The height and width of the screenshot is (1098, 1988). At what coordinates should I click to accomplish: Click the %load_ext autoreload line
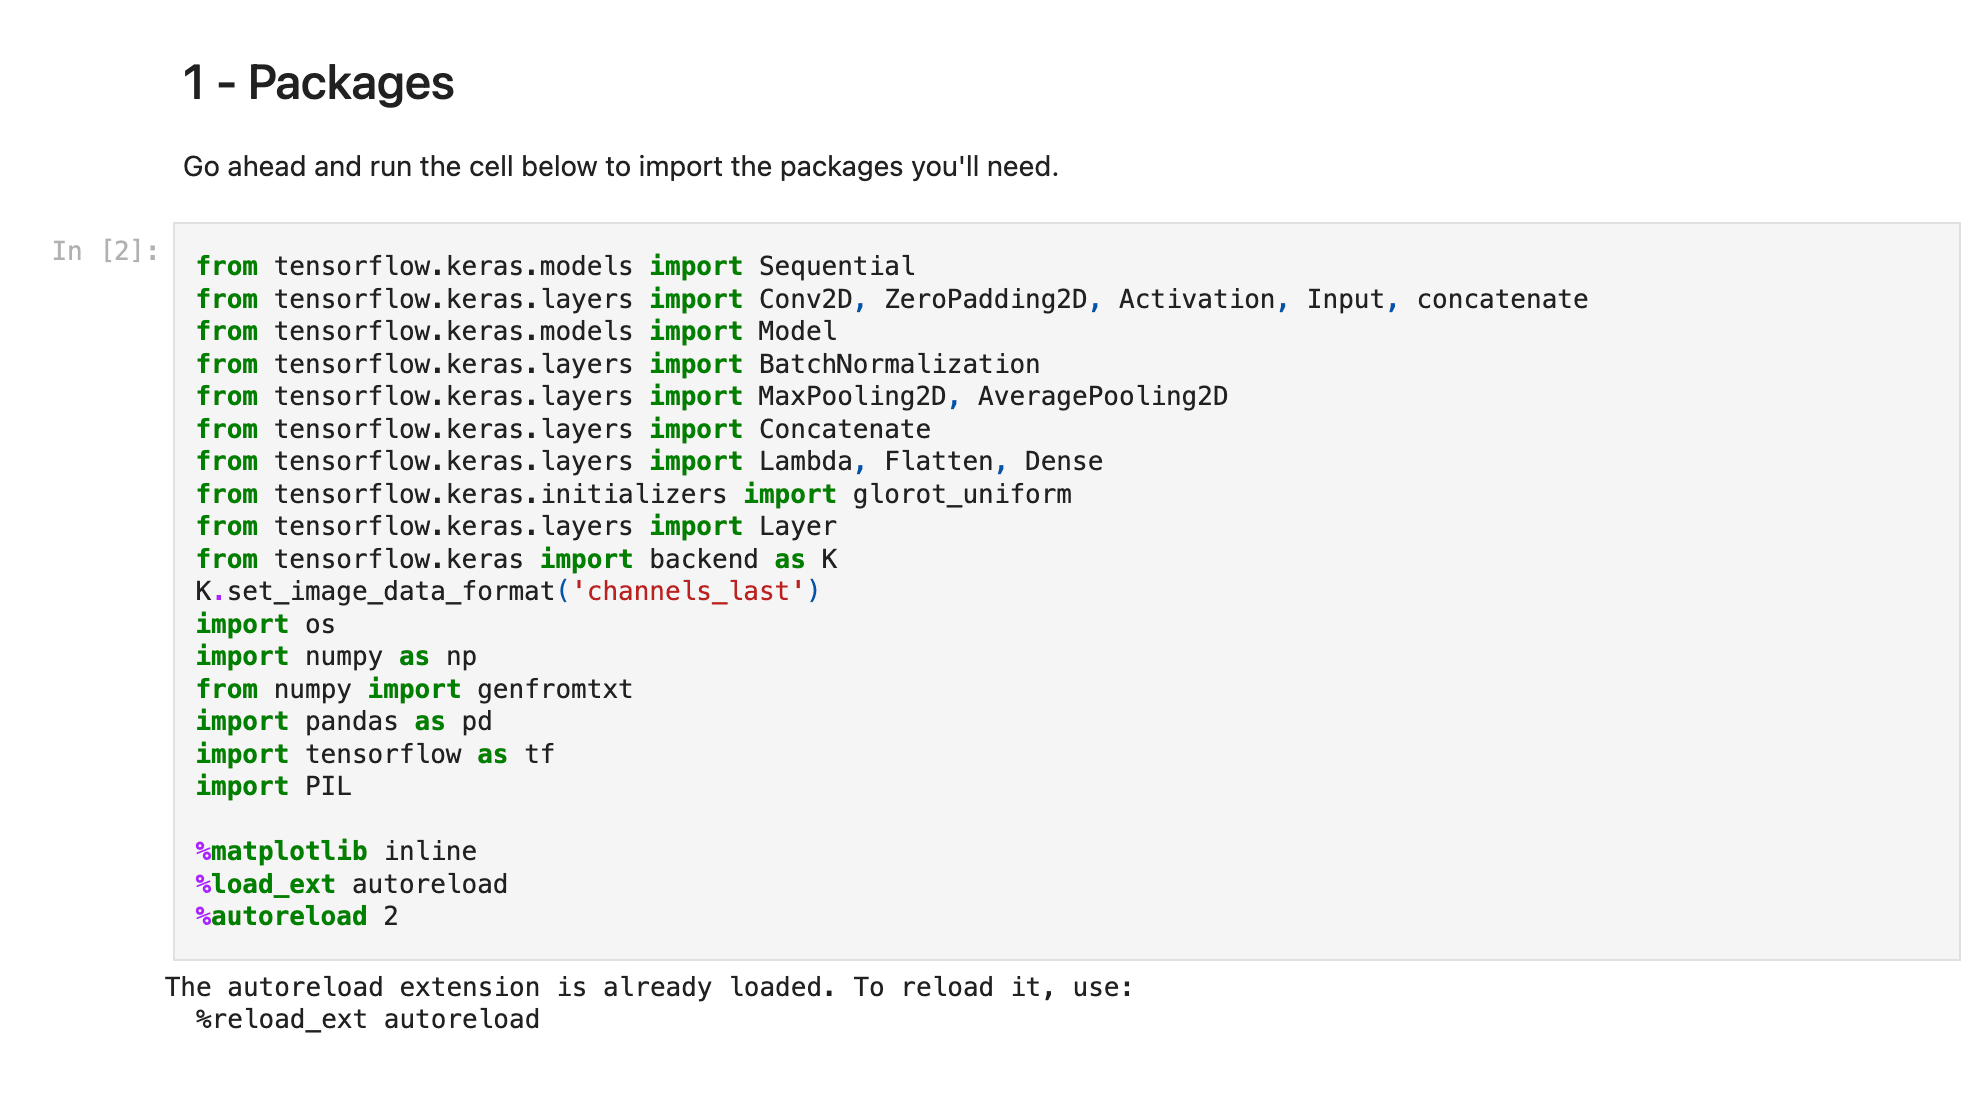point(352,884)
